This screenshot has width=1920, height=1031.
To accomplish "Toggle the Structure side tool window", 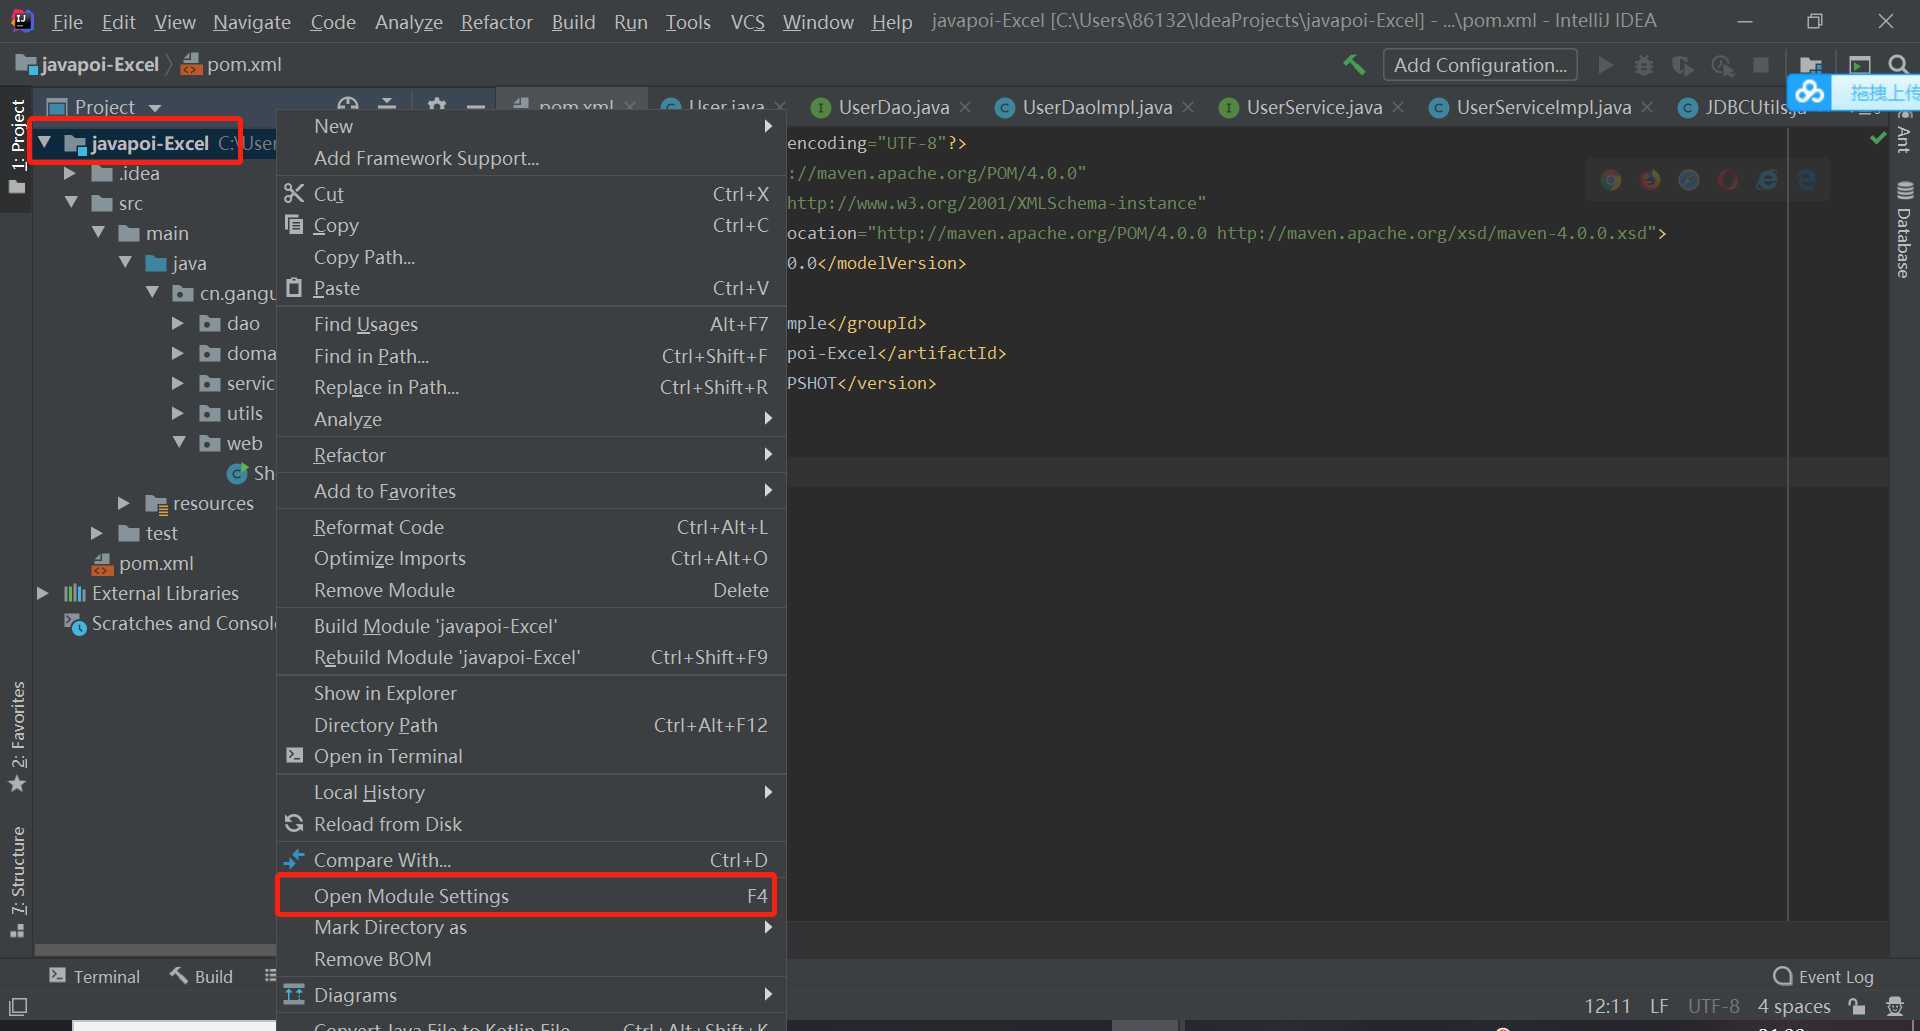I will pyautogui.click(x=17, y=882).
